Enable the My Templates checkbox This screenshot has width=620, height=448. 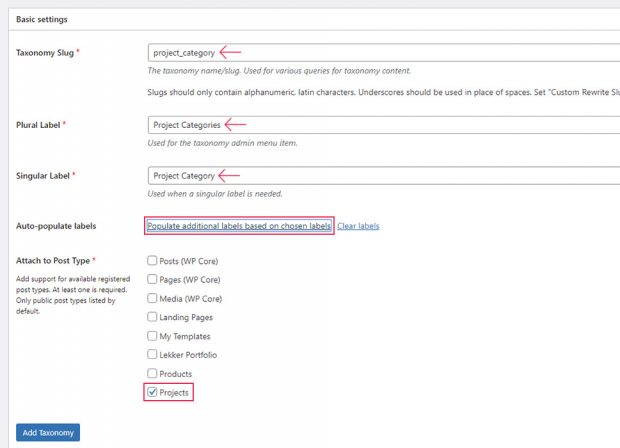pos(152,337)
